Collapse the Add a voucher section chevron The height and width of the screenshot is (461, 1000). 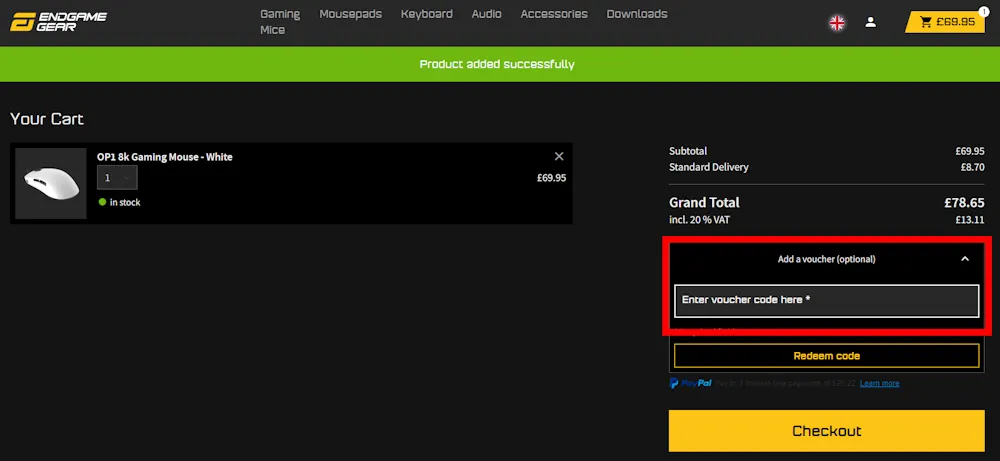(965, 259)
